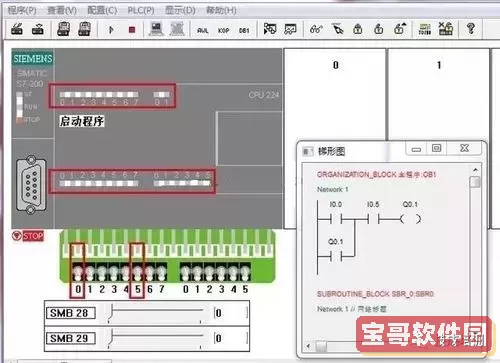This screenshot has width=500, height=363.
Task: Click the SMB 29 value field
Action: coord(231,338)
